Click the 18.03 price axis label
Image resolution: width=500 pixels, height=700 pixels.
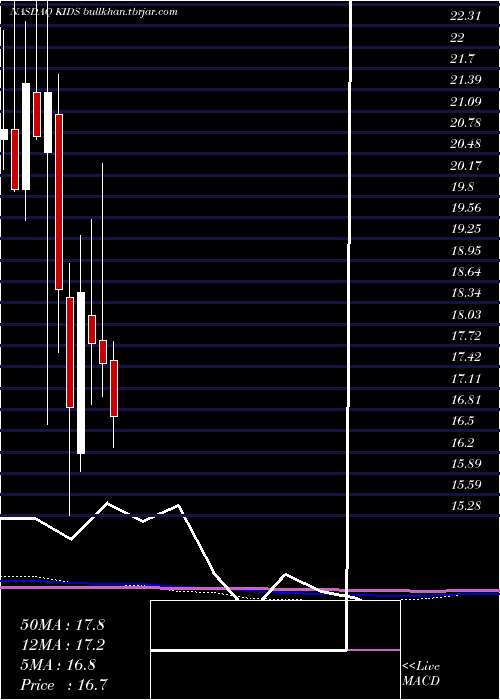tap(466, 315)
